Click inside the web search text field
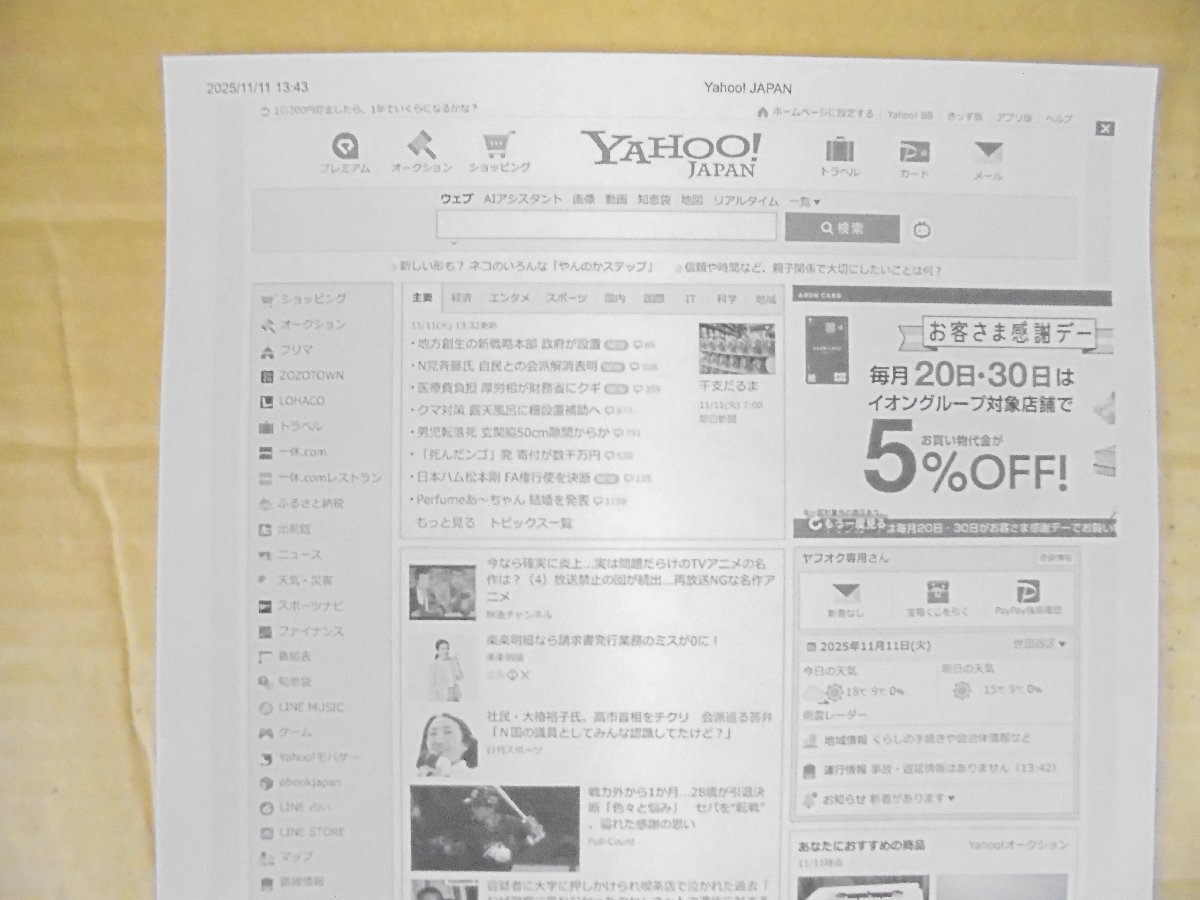 [606, 227]
